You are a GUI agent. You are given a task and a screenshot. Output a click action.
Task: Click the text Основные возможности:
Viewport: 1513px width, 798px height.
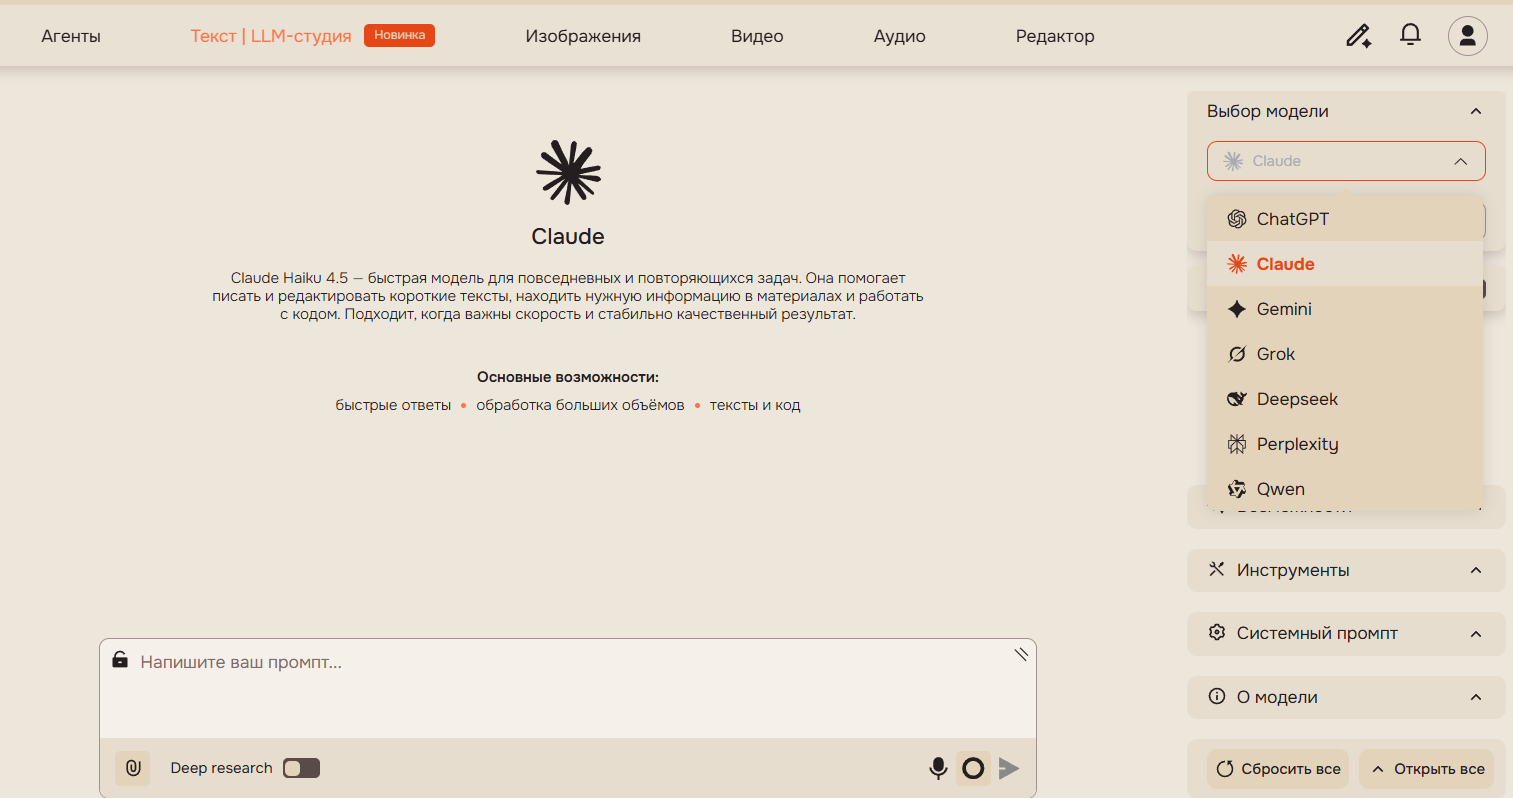click(x=568, y=377)
